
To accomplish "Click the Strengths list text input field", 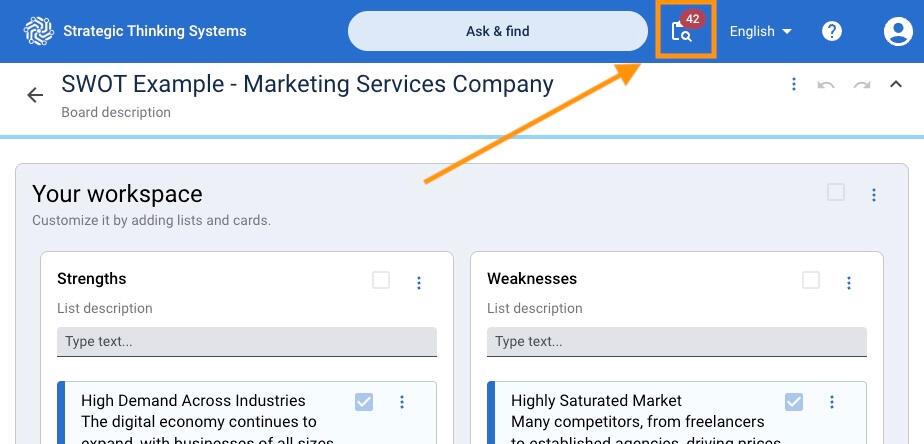I will tap(247, 342).
